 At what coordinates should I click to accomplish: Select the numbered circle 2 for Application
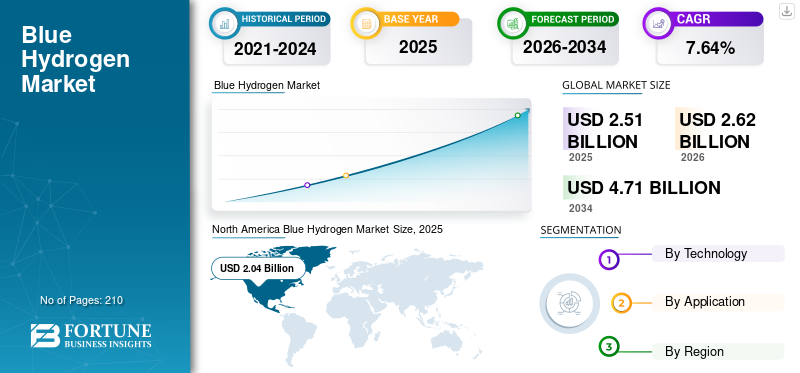pyautogui.click(x=621, y=303)
